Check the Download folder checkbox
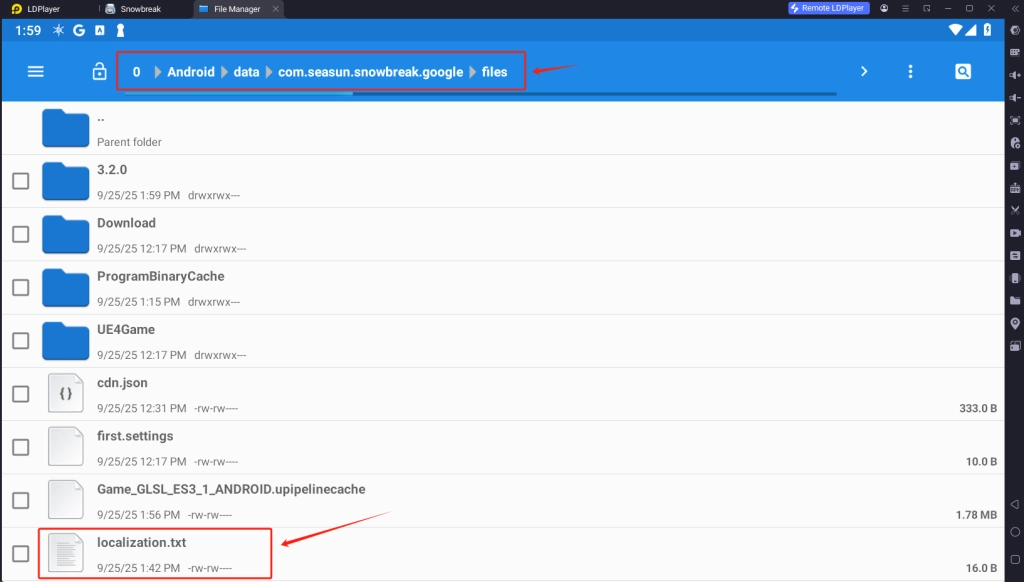 coord(21,234)
